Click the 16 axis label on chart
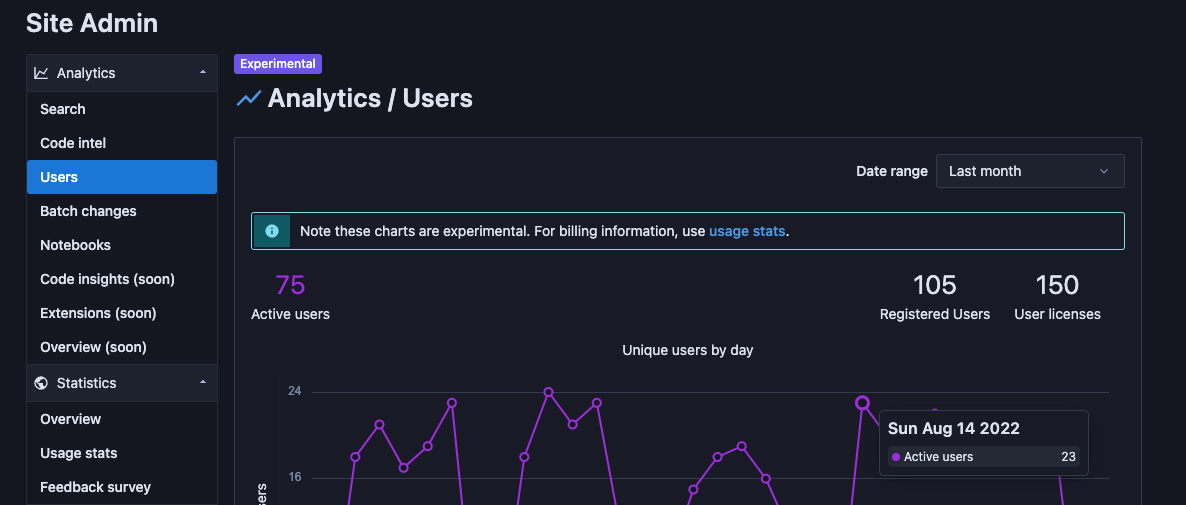 (x=294, y=477)
